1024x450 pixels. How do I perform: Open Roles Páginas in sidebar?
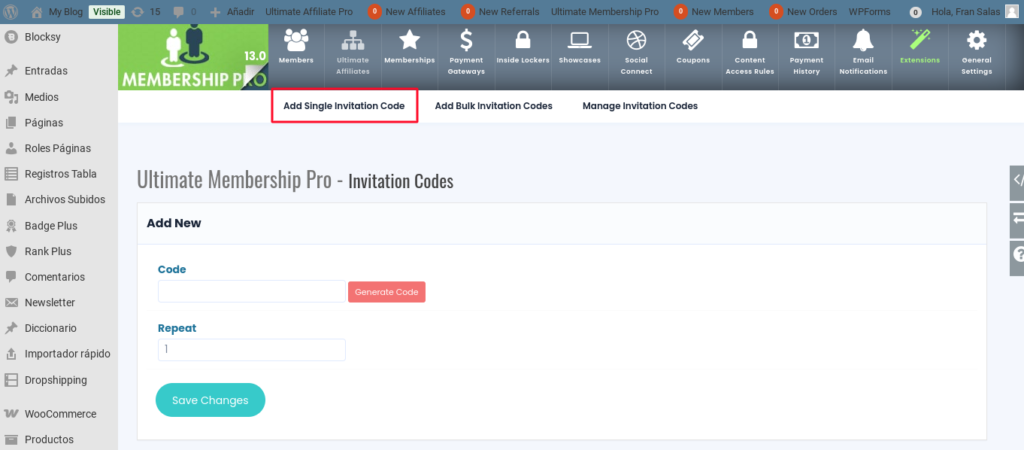click(x=59, y=148)
